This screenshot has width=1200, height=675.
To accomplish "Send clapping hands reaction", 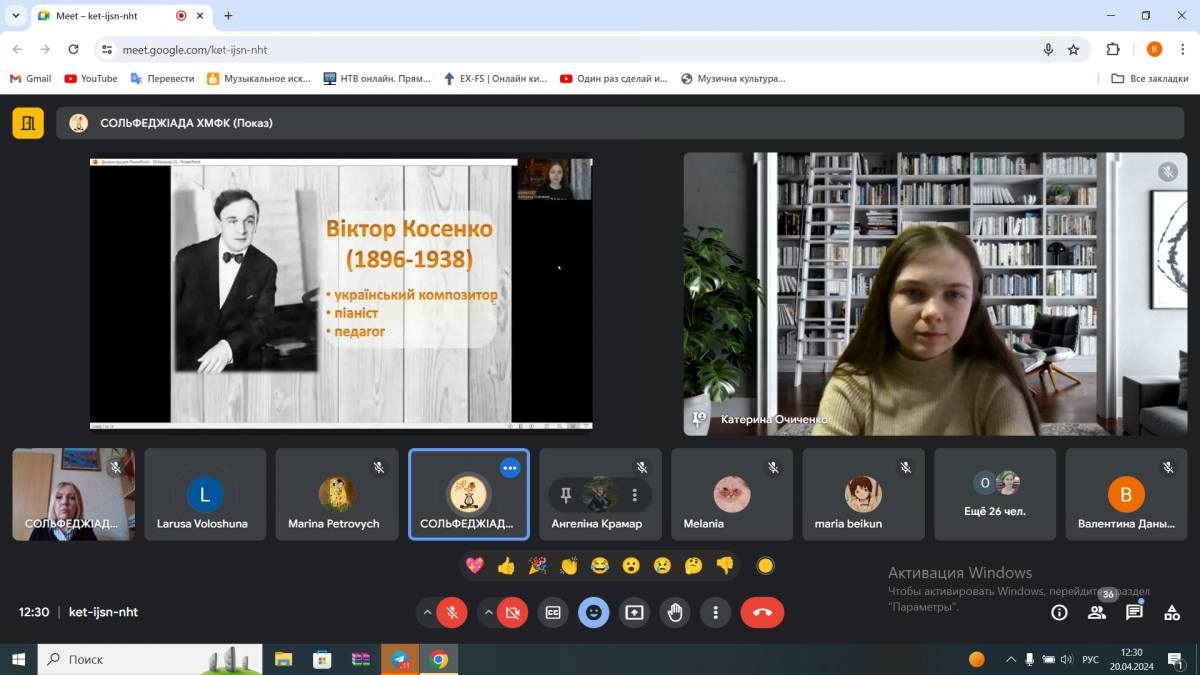I will [569, 565].
